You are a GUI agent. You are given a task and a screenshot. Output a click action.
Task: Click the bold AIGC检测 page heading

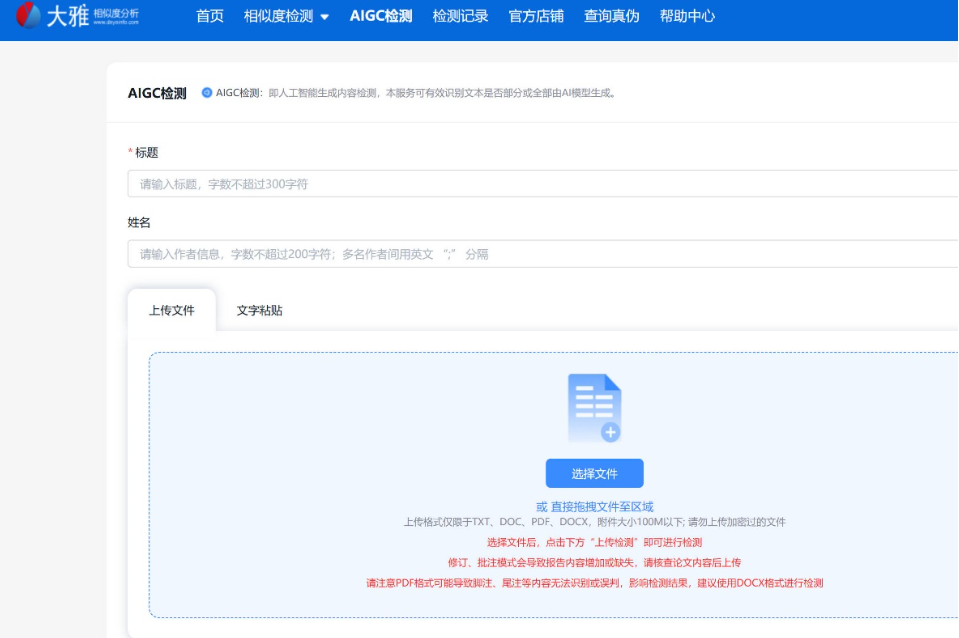tap(157, 93)
